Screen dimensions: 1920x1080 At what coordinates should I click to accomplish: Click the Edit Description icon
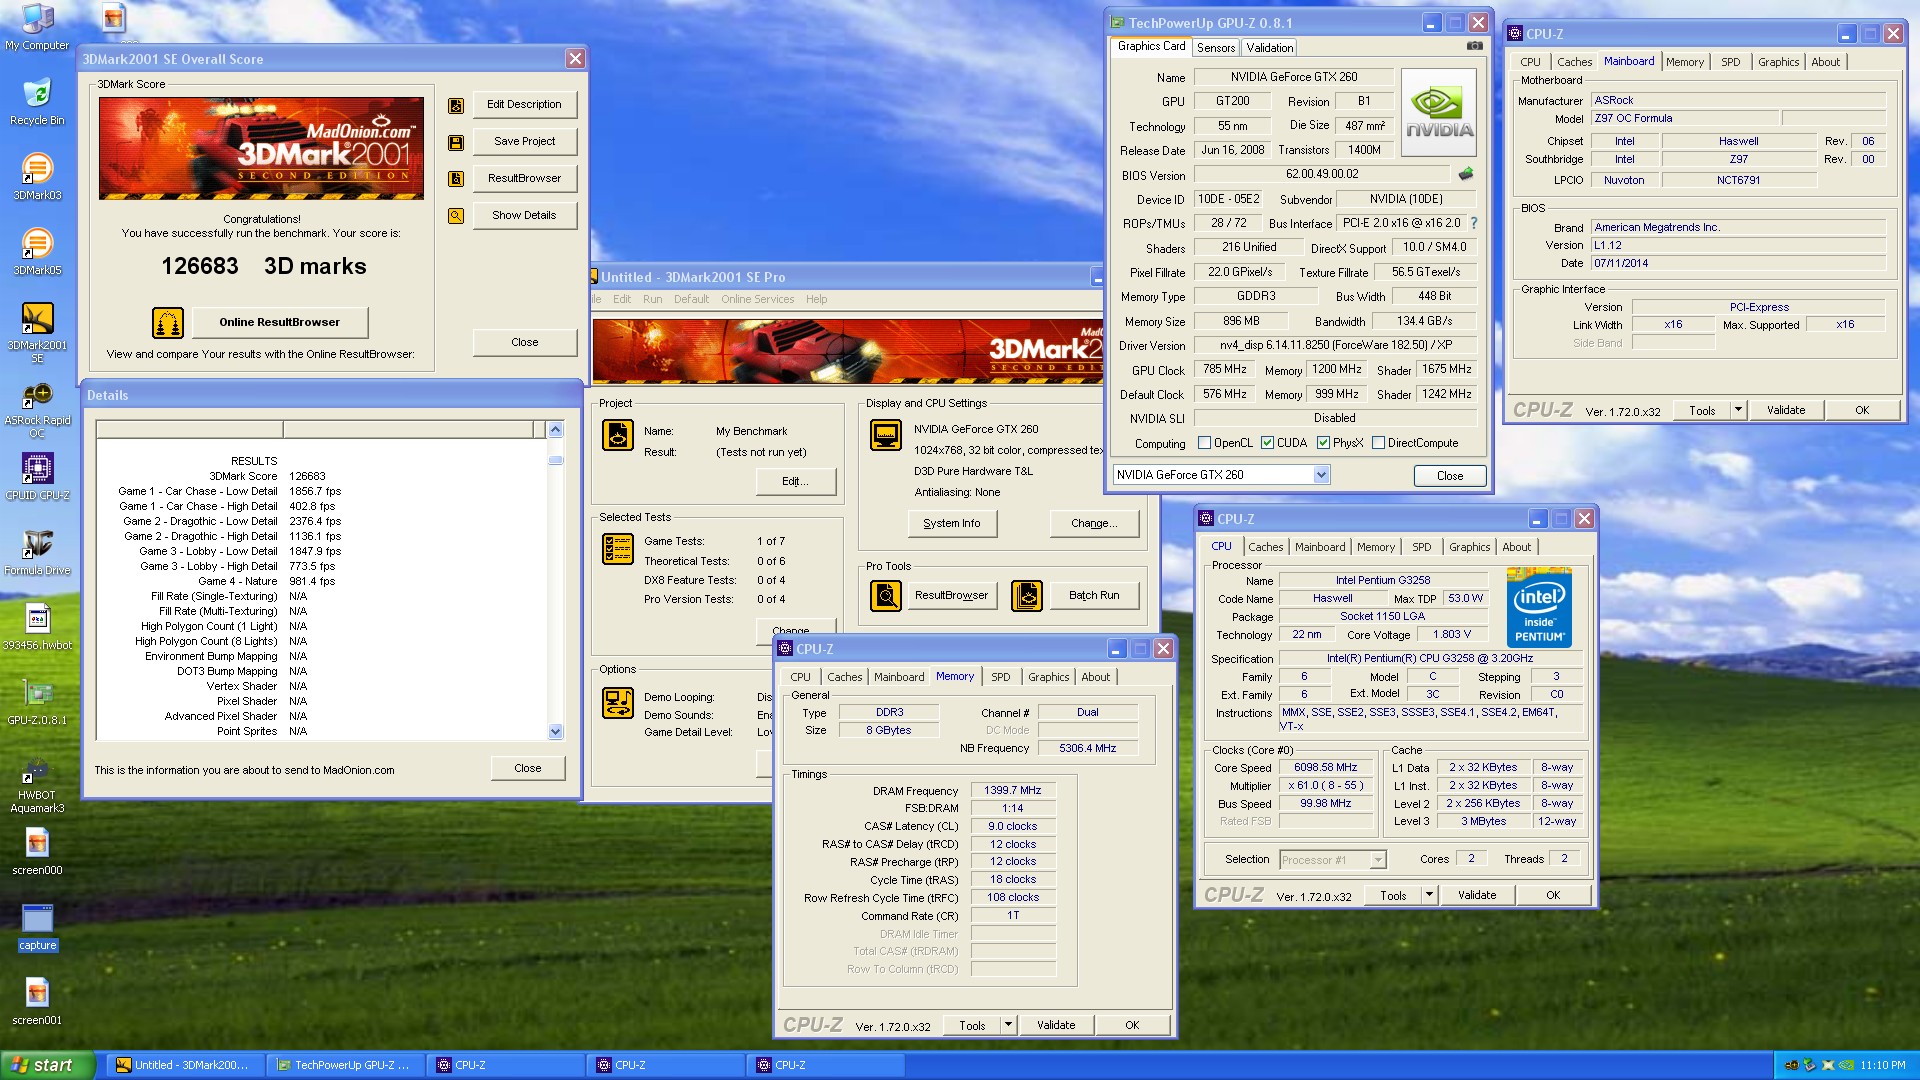pyautogui.click(x=456, y=105)
